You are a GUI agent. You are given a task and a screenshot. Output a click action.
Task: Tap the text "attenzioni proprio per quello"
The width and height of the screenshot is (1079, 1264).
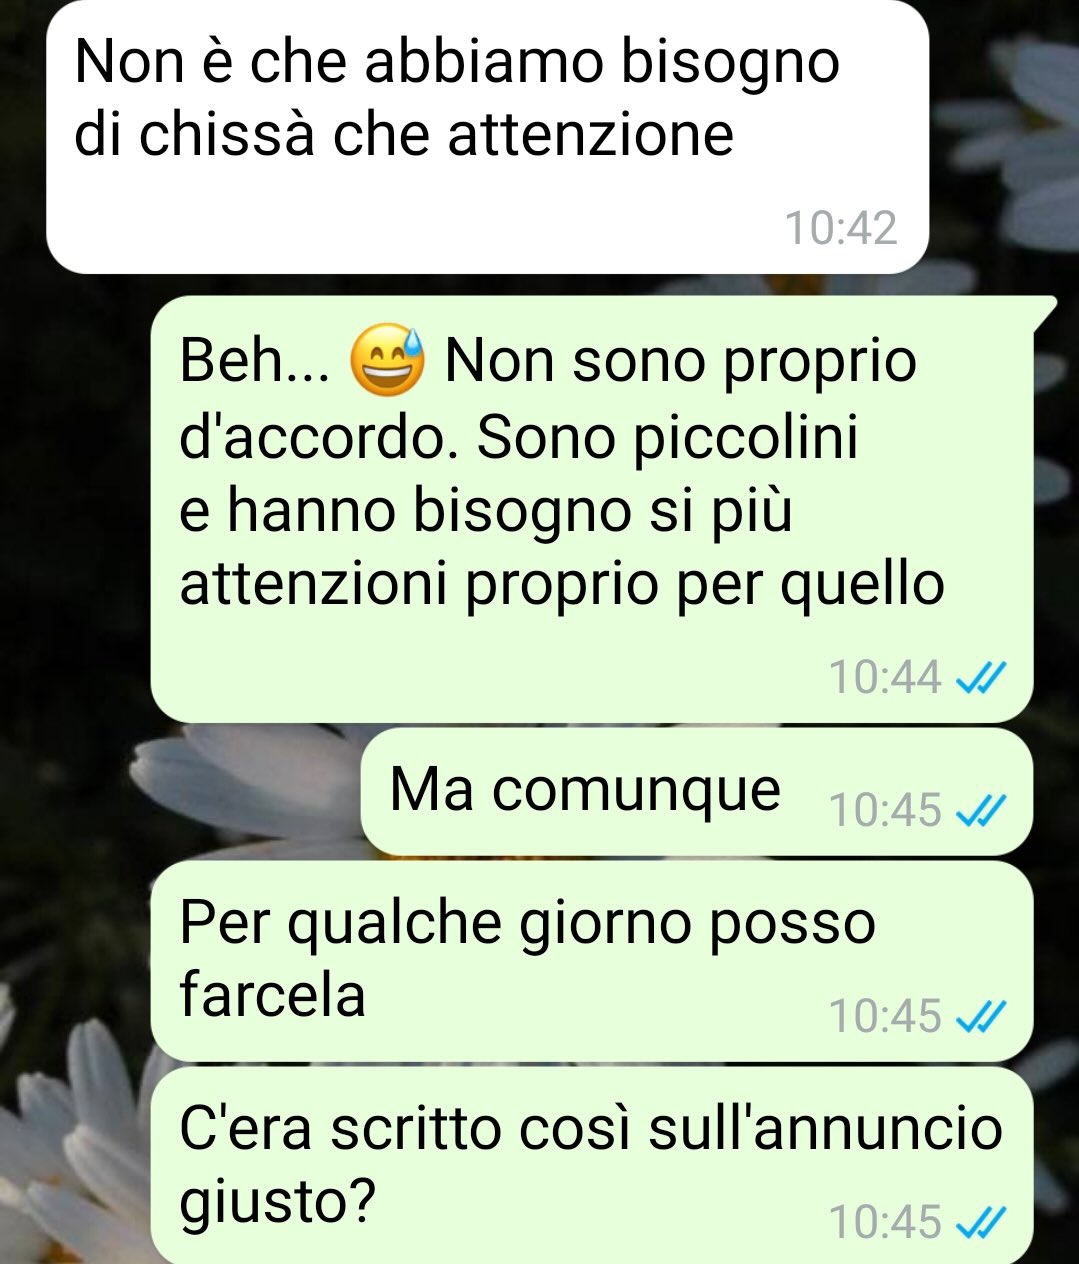click(561, 586)
